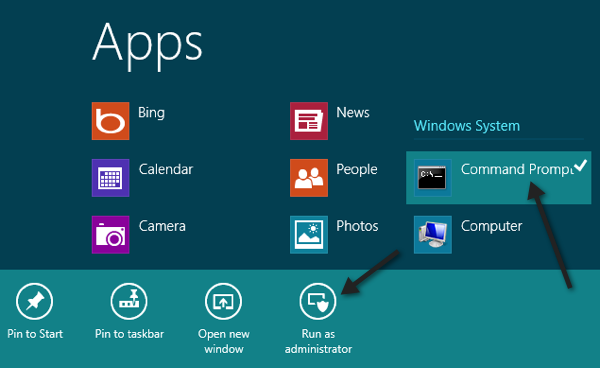Open the Camera app tile
The image size is (600, 368).
tap(110, 234)
